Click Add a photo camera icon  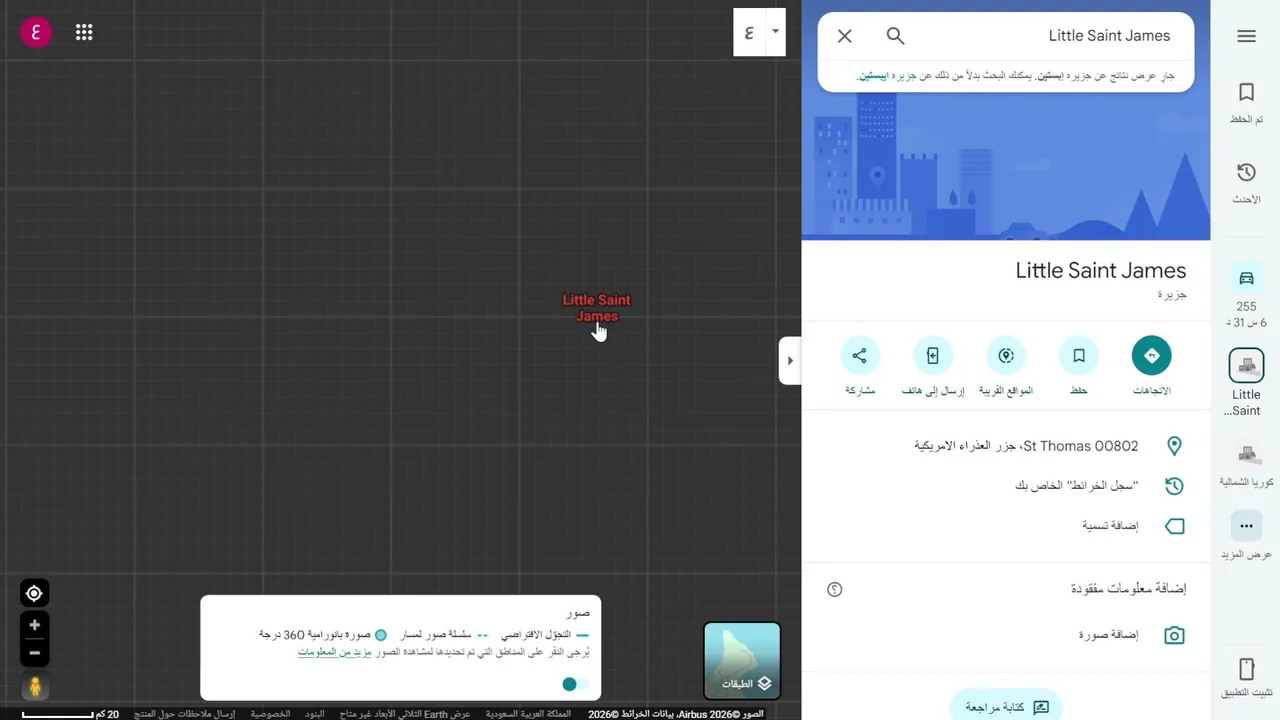pyautogui.click(x=1174, y=635)
